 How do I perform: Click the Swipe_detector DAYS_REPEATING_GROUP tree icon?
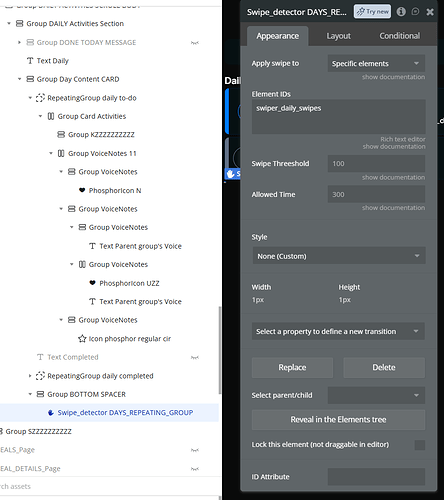(51, 413)
